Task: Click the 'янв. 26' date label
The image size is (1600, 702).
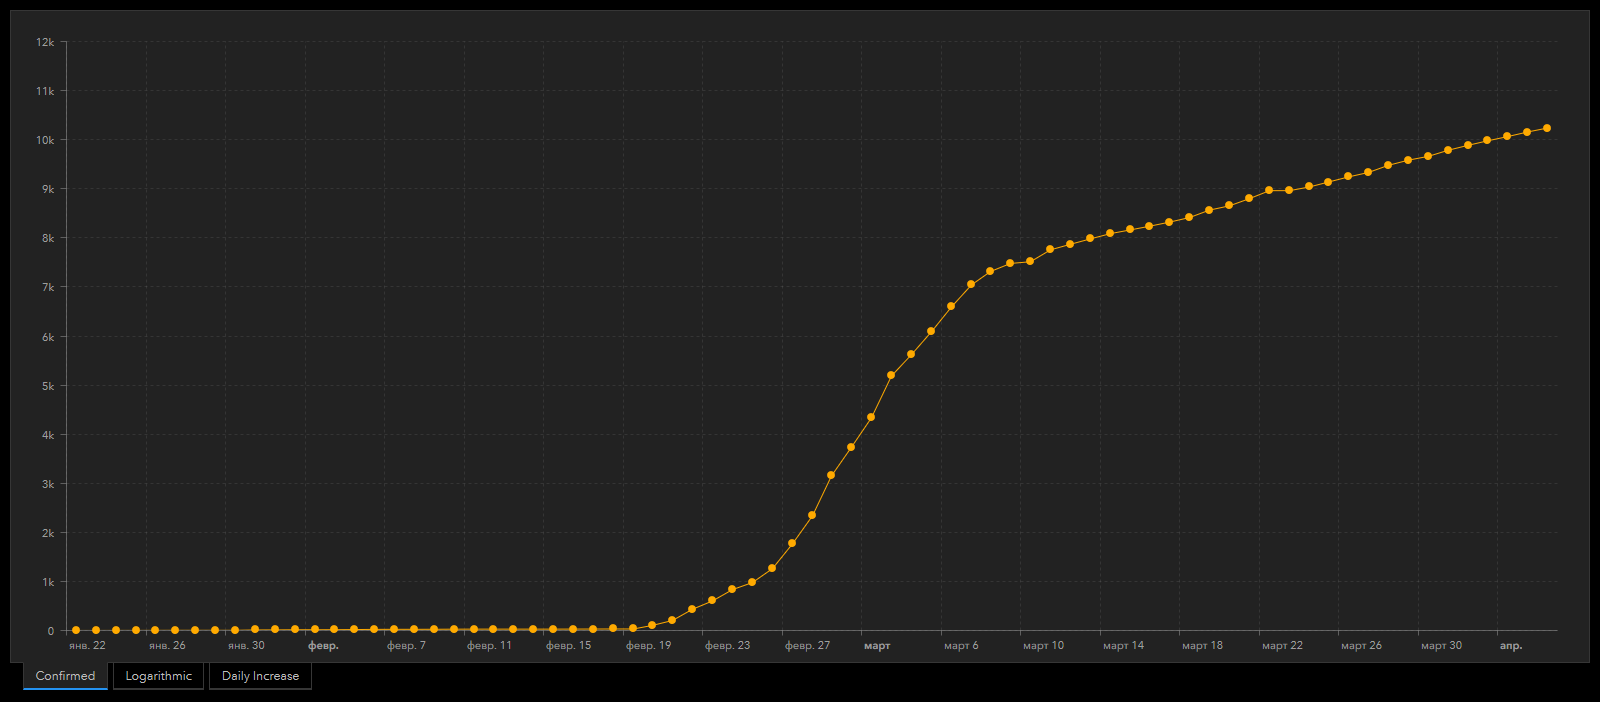Action: [167, 646]
